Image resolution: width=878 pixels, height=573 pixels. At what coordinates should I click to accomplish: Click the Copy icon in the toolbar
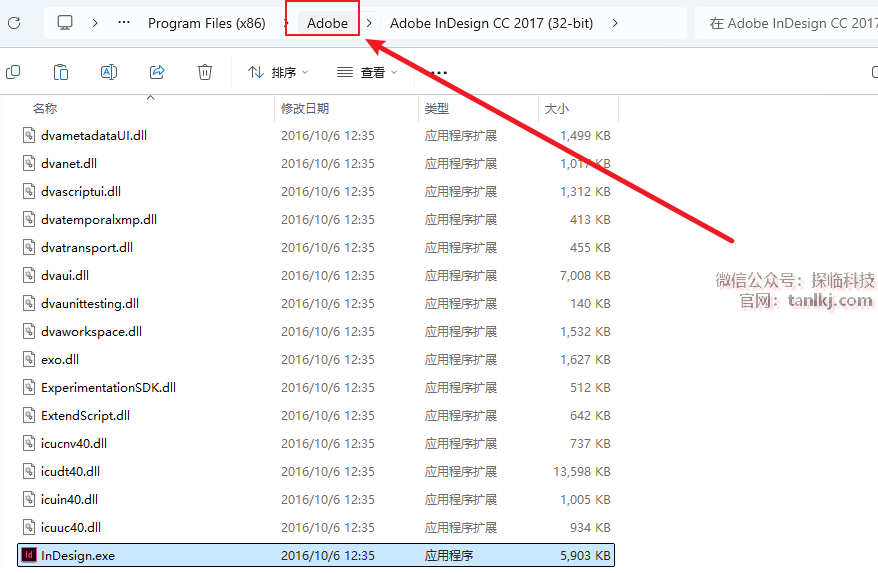[13, 72]
